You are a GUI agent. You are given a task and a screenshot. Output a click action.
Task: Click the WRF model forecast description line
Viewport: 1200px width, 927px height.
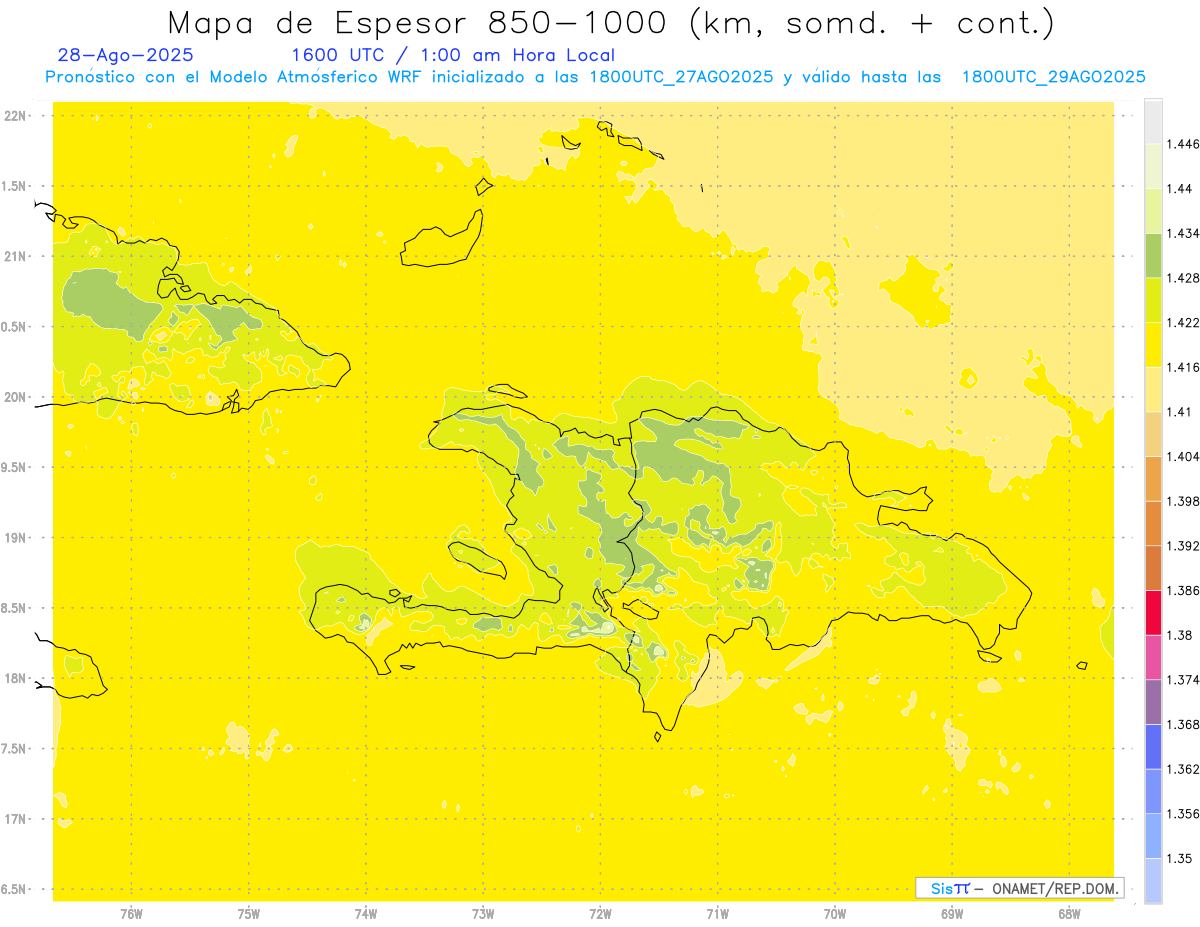595,77
